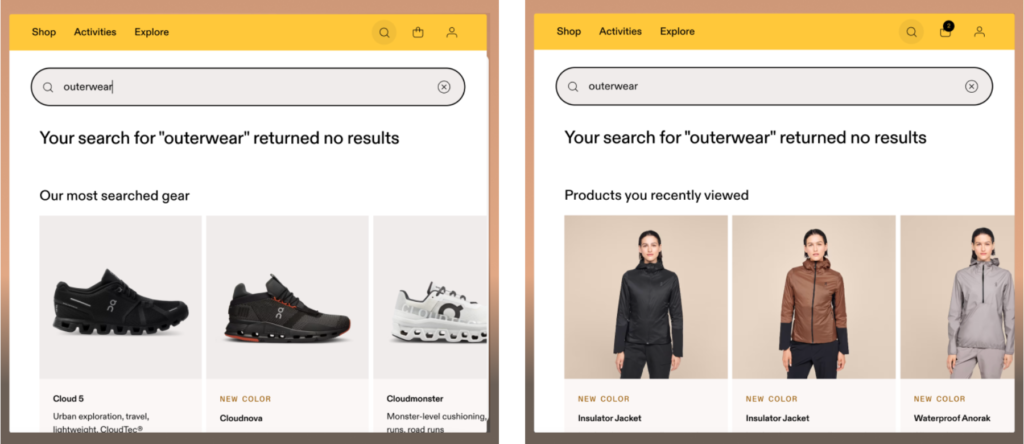The width and height of the screenshot is (1024, 444).
Task: Click the right search field containing outerwear
Action: (774, 86)
